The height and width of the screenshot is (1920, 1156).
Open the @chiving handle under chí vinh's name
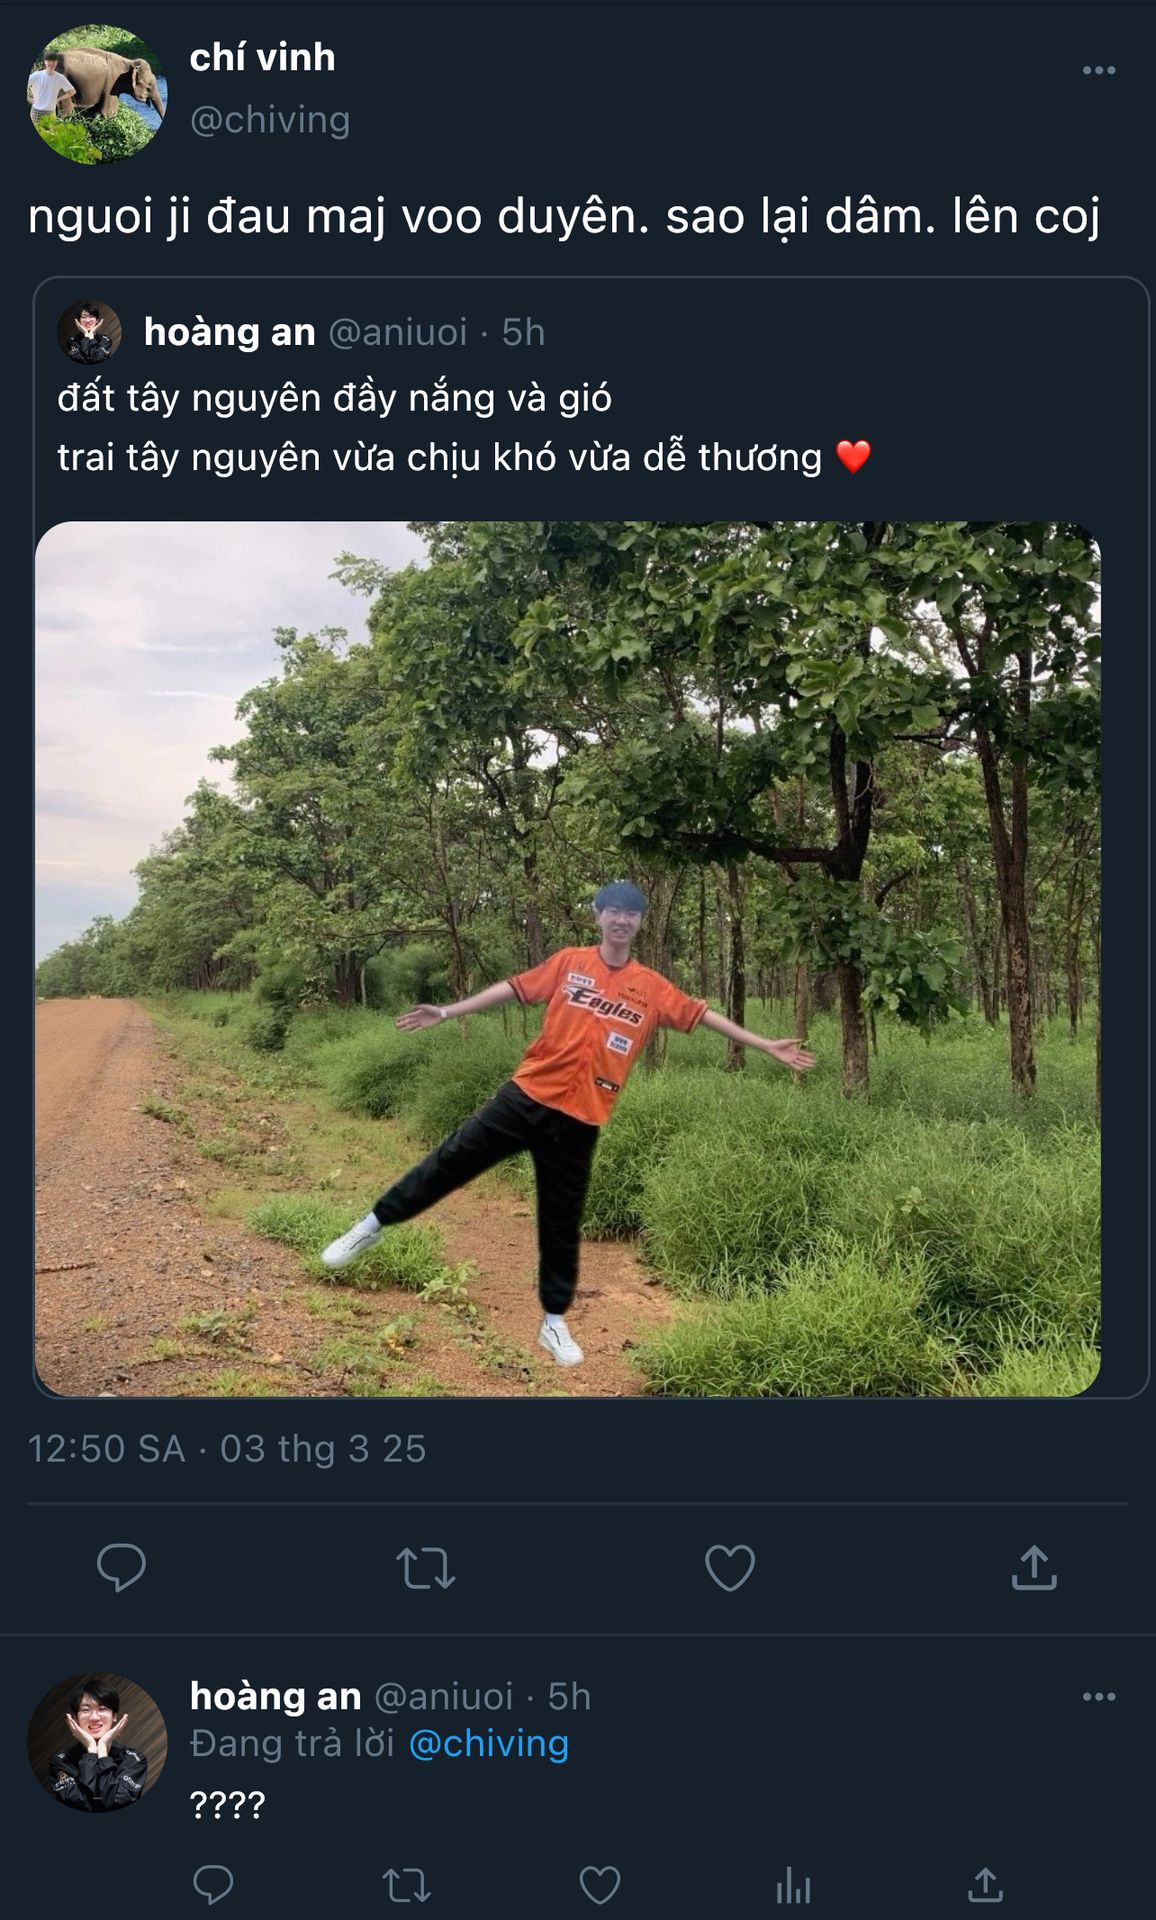tap(270, 119)
